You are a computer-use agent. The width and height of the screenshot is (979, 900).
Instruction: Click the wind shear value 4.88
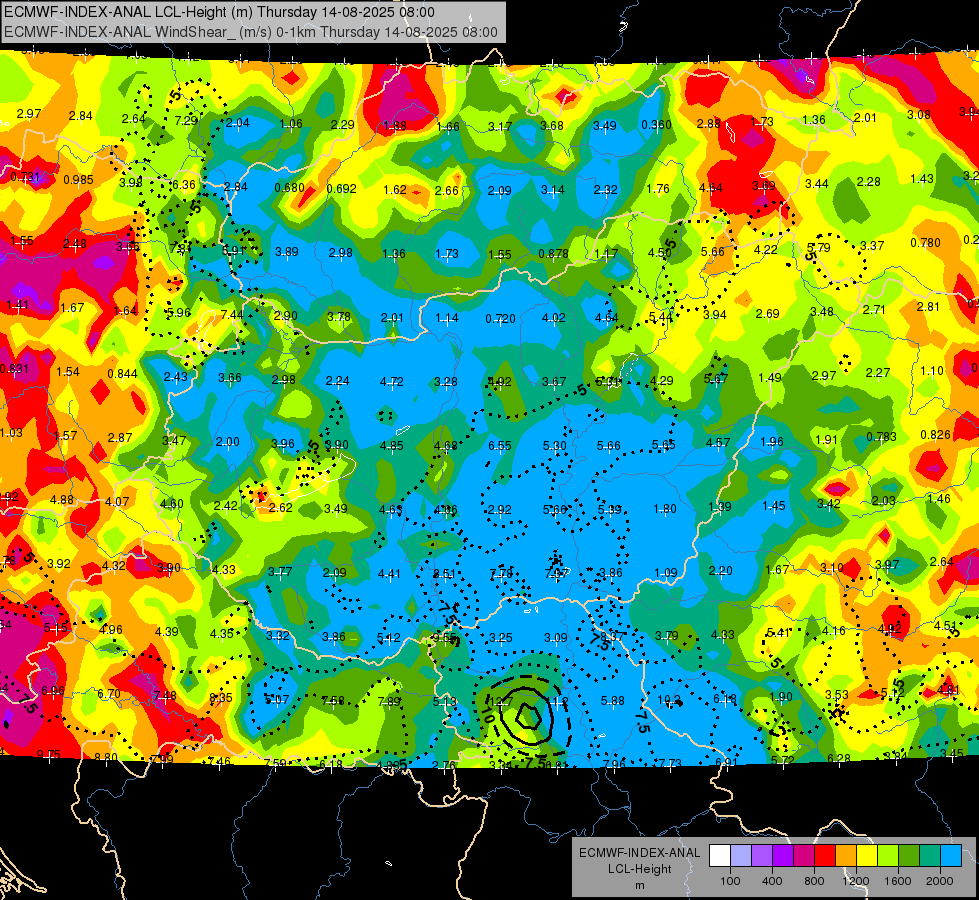tap(62, 500)
